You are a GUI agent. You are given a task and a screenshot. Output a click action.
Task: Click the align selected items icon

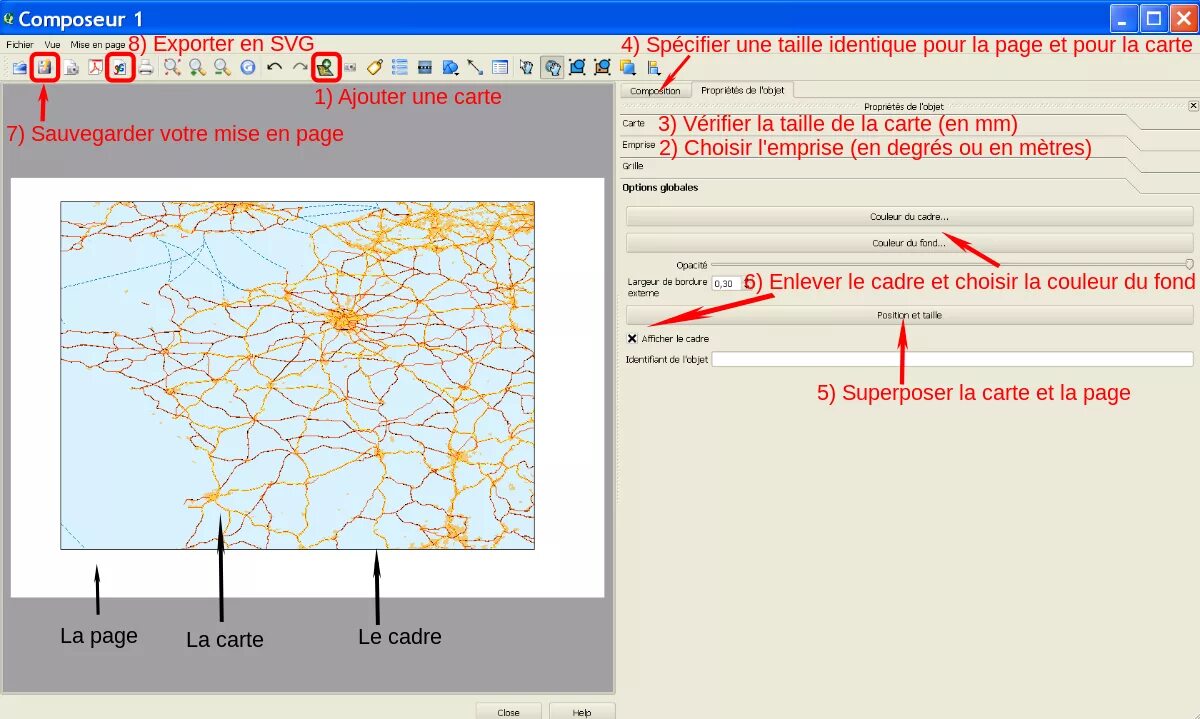(x=653, y=68)
